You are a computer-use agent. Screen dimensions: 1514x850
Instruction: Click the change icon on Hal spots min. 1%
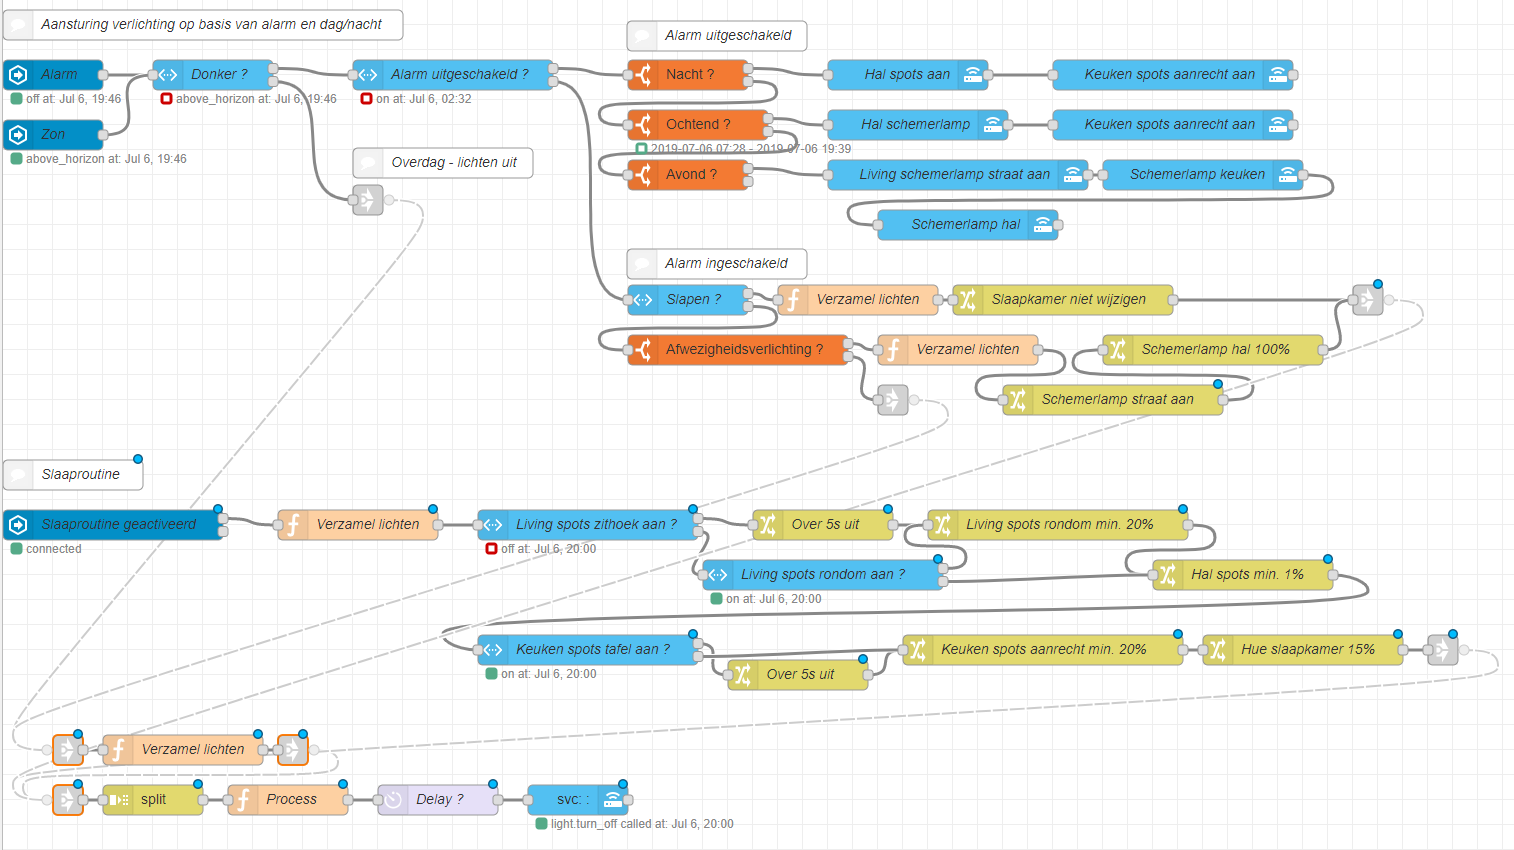pyautogui.click(x=1167, y=575)
